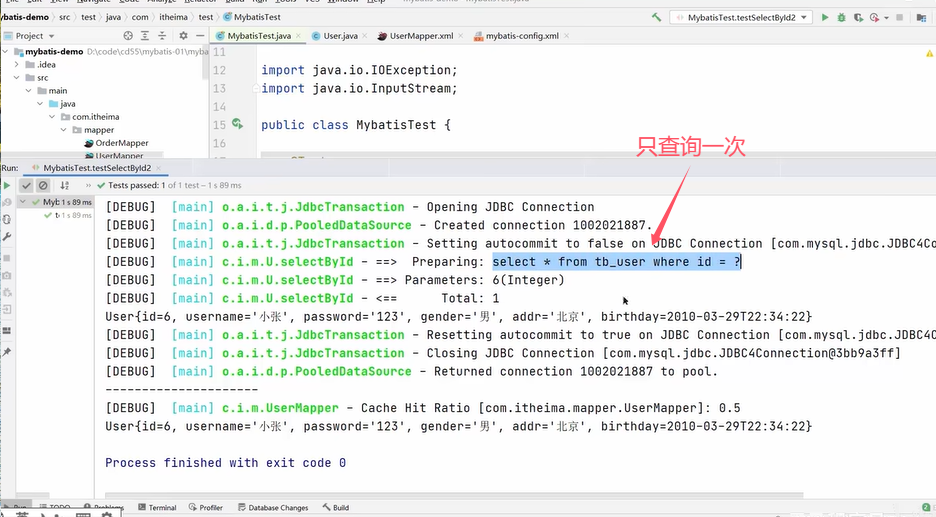The height and width of the screenshot is (517, 936).
Task: Expand the .idea folder
Action: pyautogui.click(x=17, y=64)
